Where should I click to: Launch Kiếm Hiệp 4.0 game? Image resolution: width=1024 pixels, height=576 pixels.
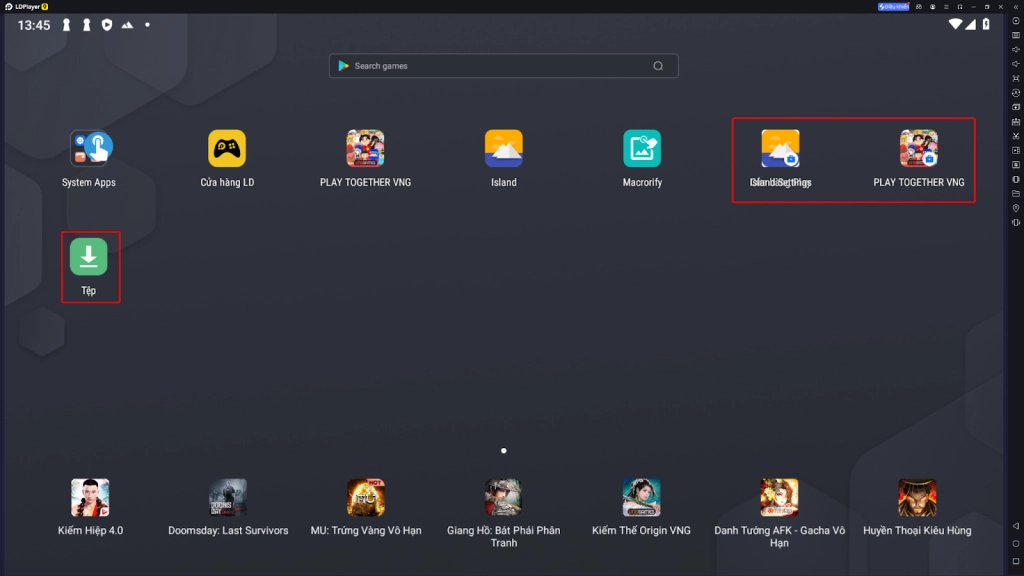[x=90, y=497]
